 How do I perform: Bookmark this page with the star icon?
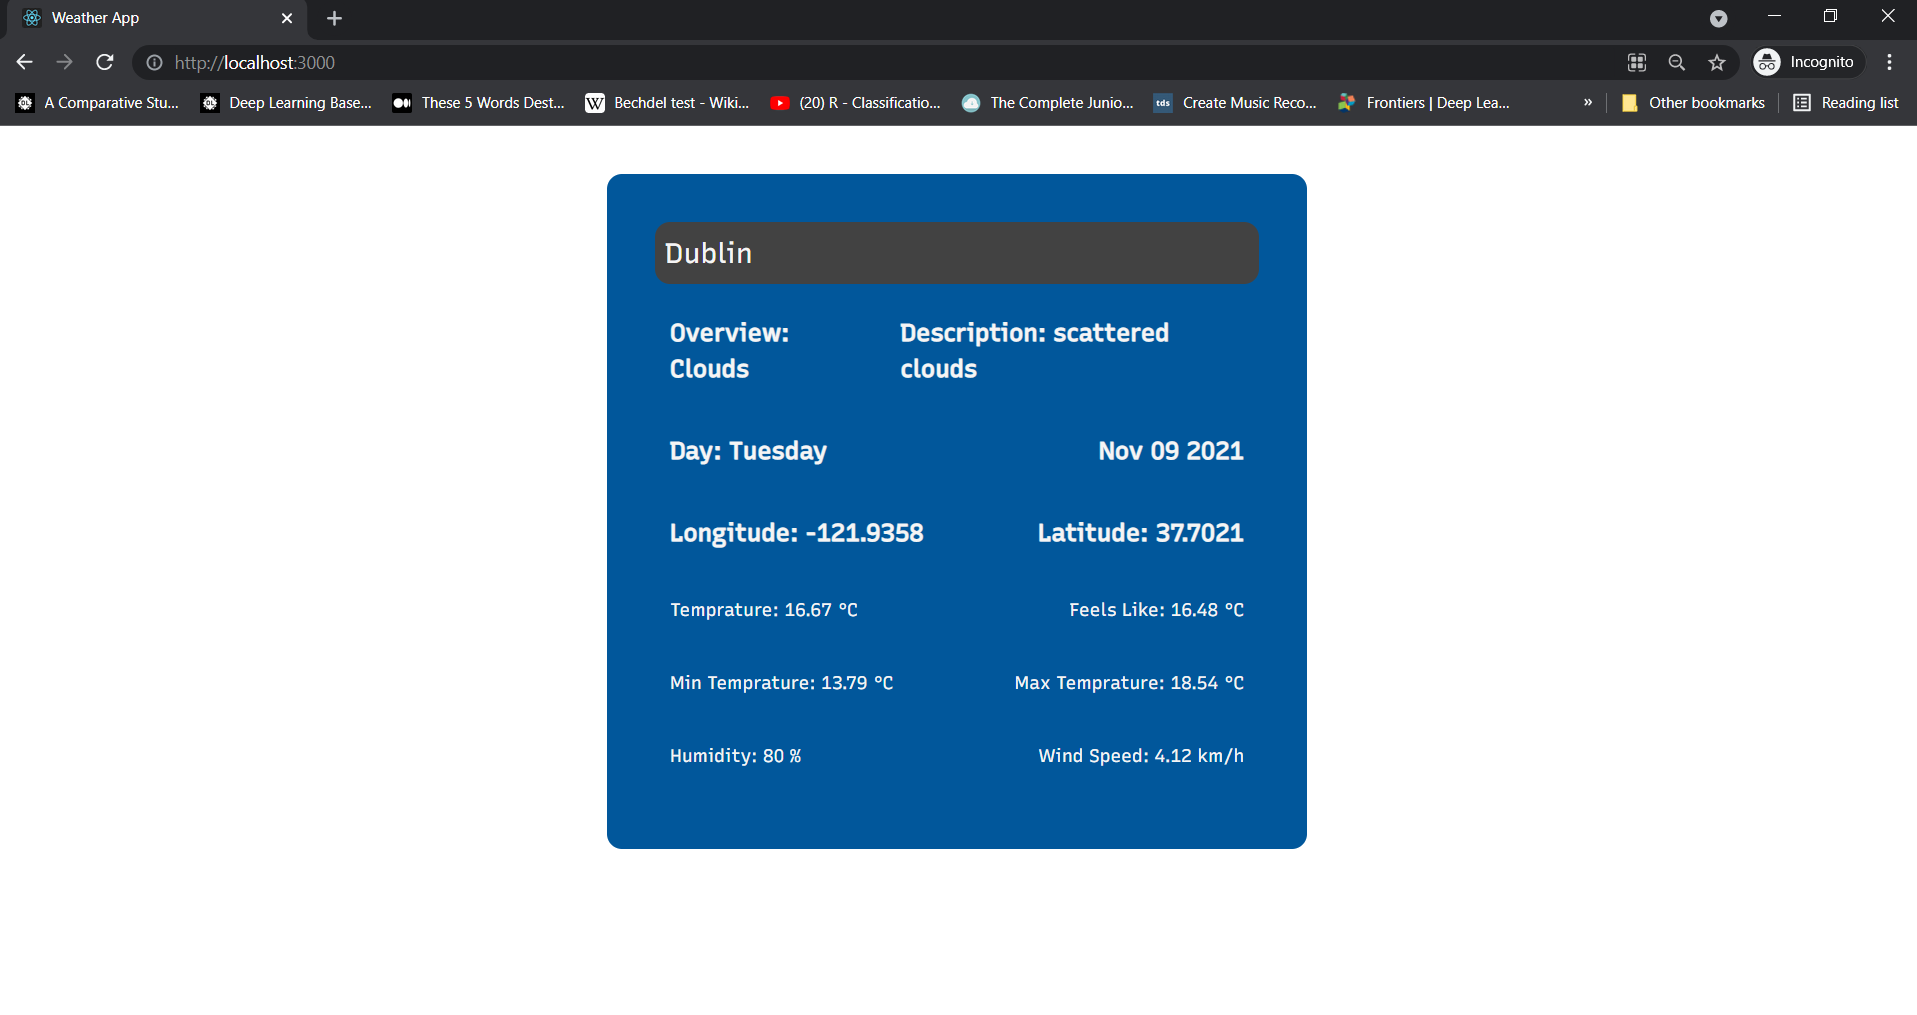pos(1717,63)
